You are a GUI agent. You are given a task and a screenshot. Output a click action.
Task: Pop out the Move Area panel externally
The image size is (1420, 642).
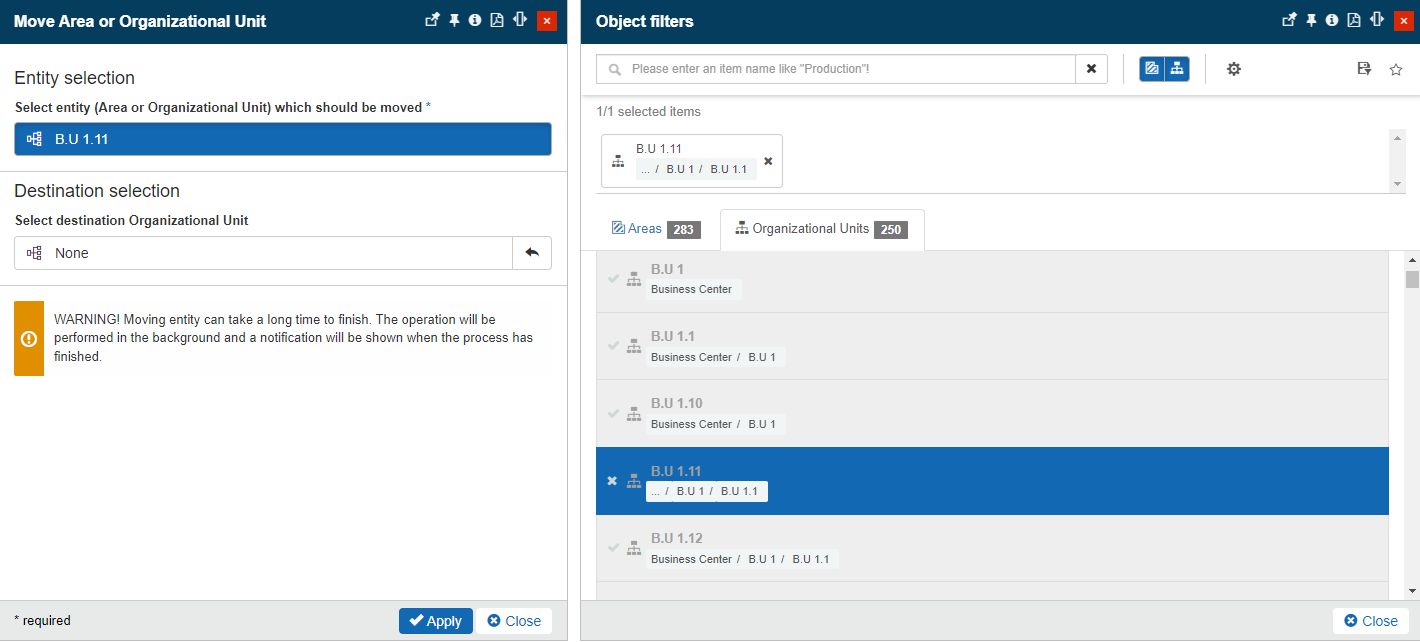click(x=432, y=20)
